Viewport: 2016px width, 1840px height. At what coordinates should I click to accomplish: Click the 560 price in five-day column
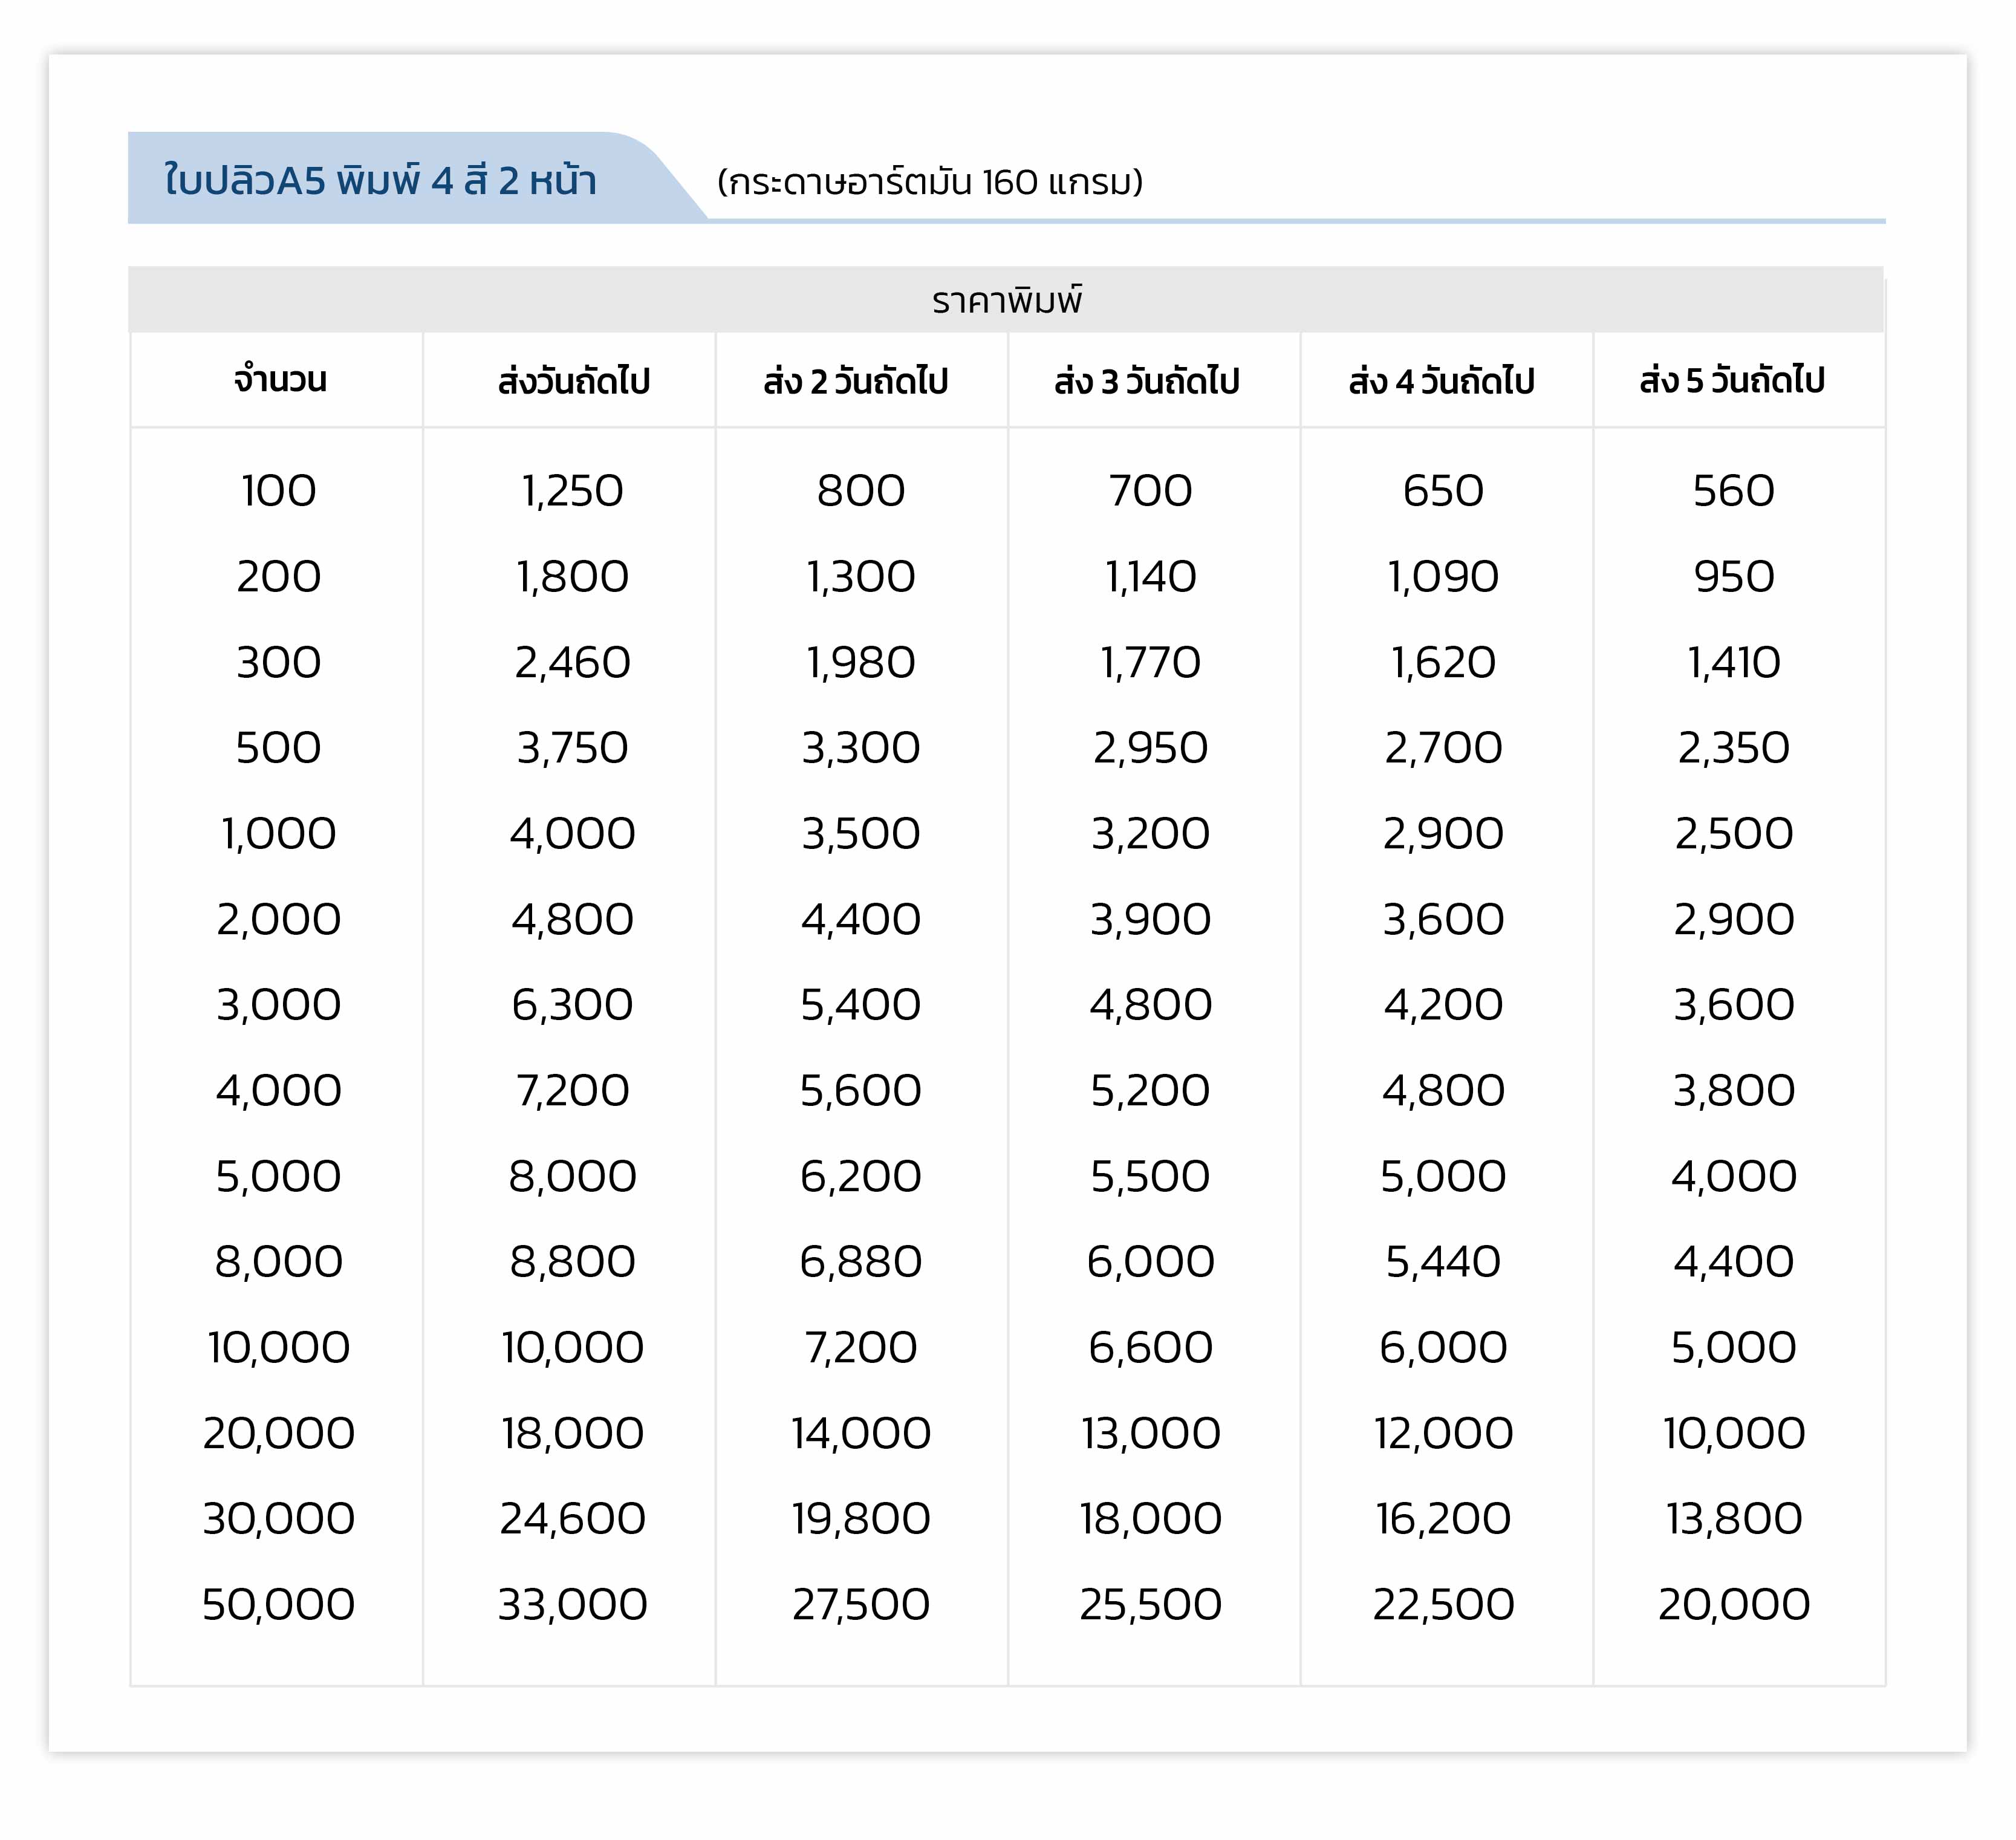[1733, 491]
